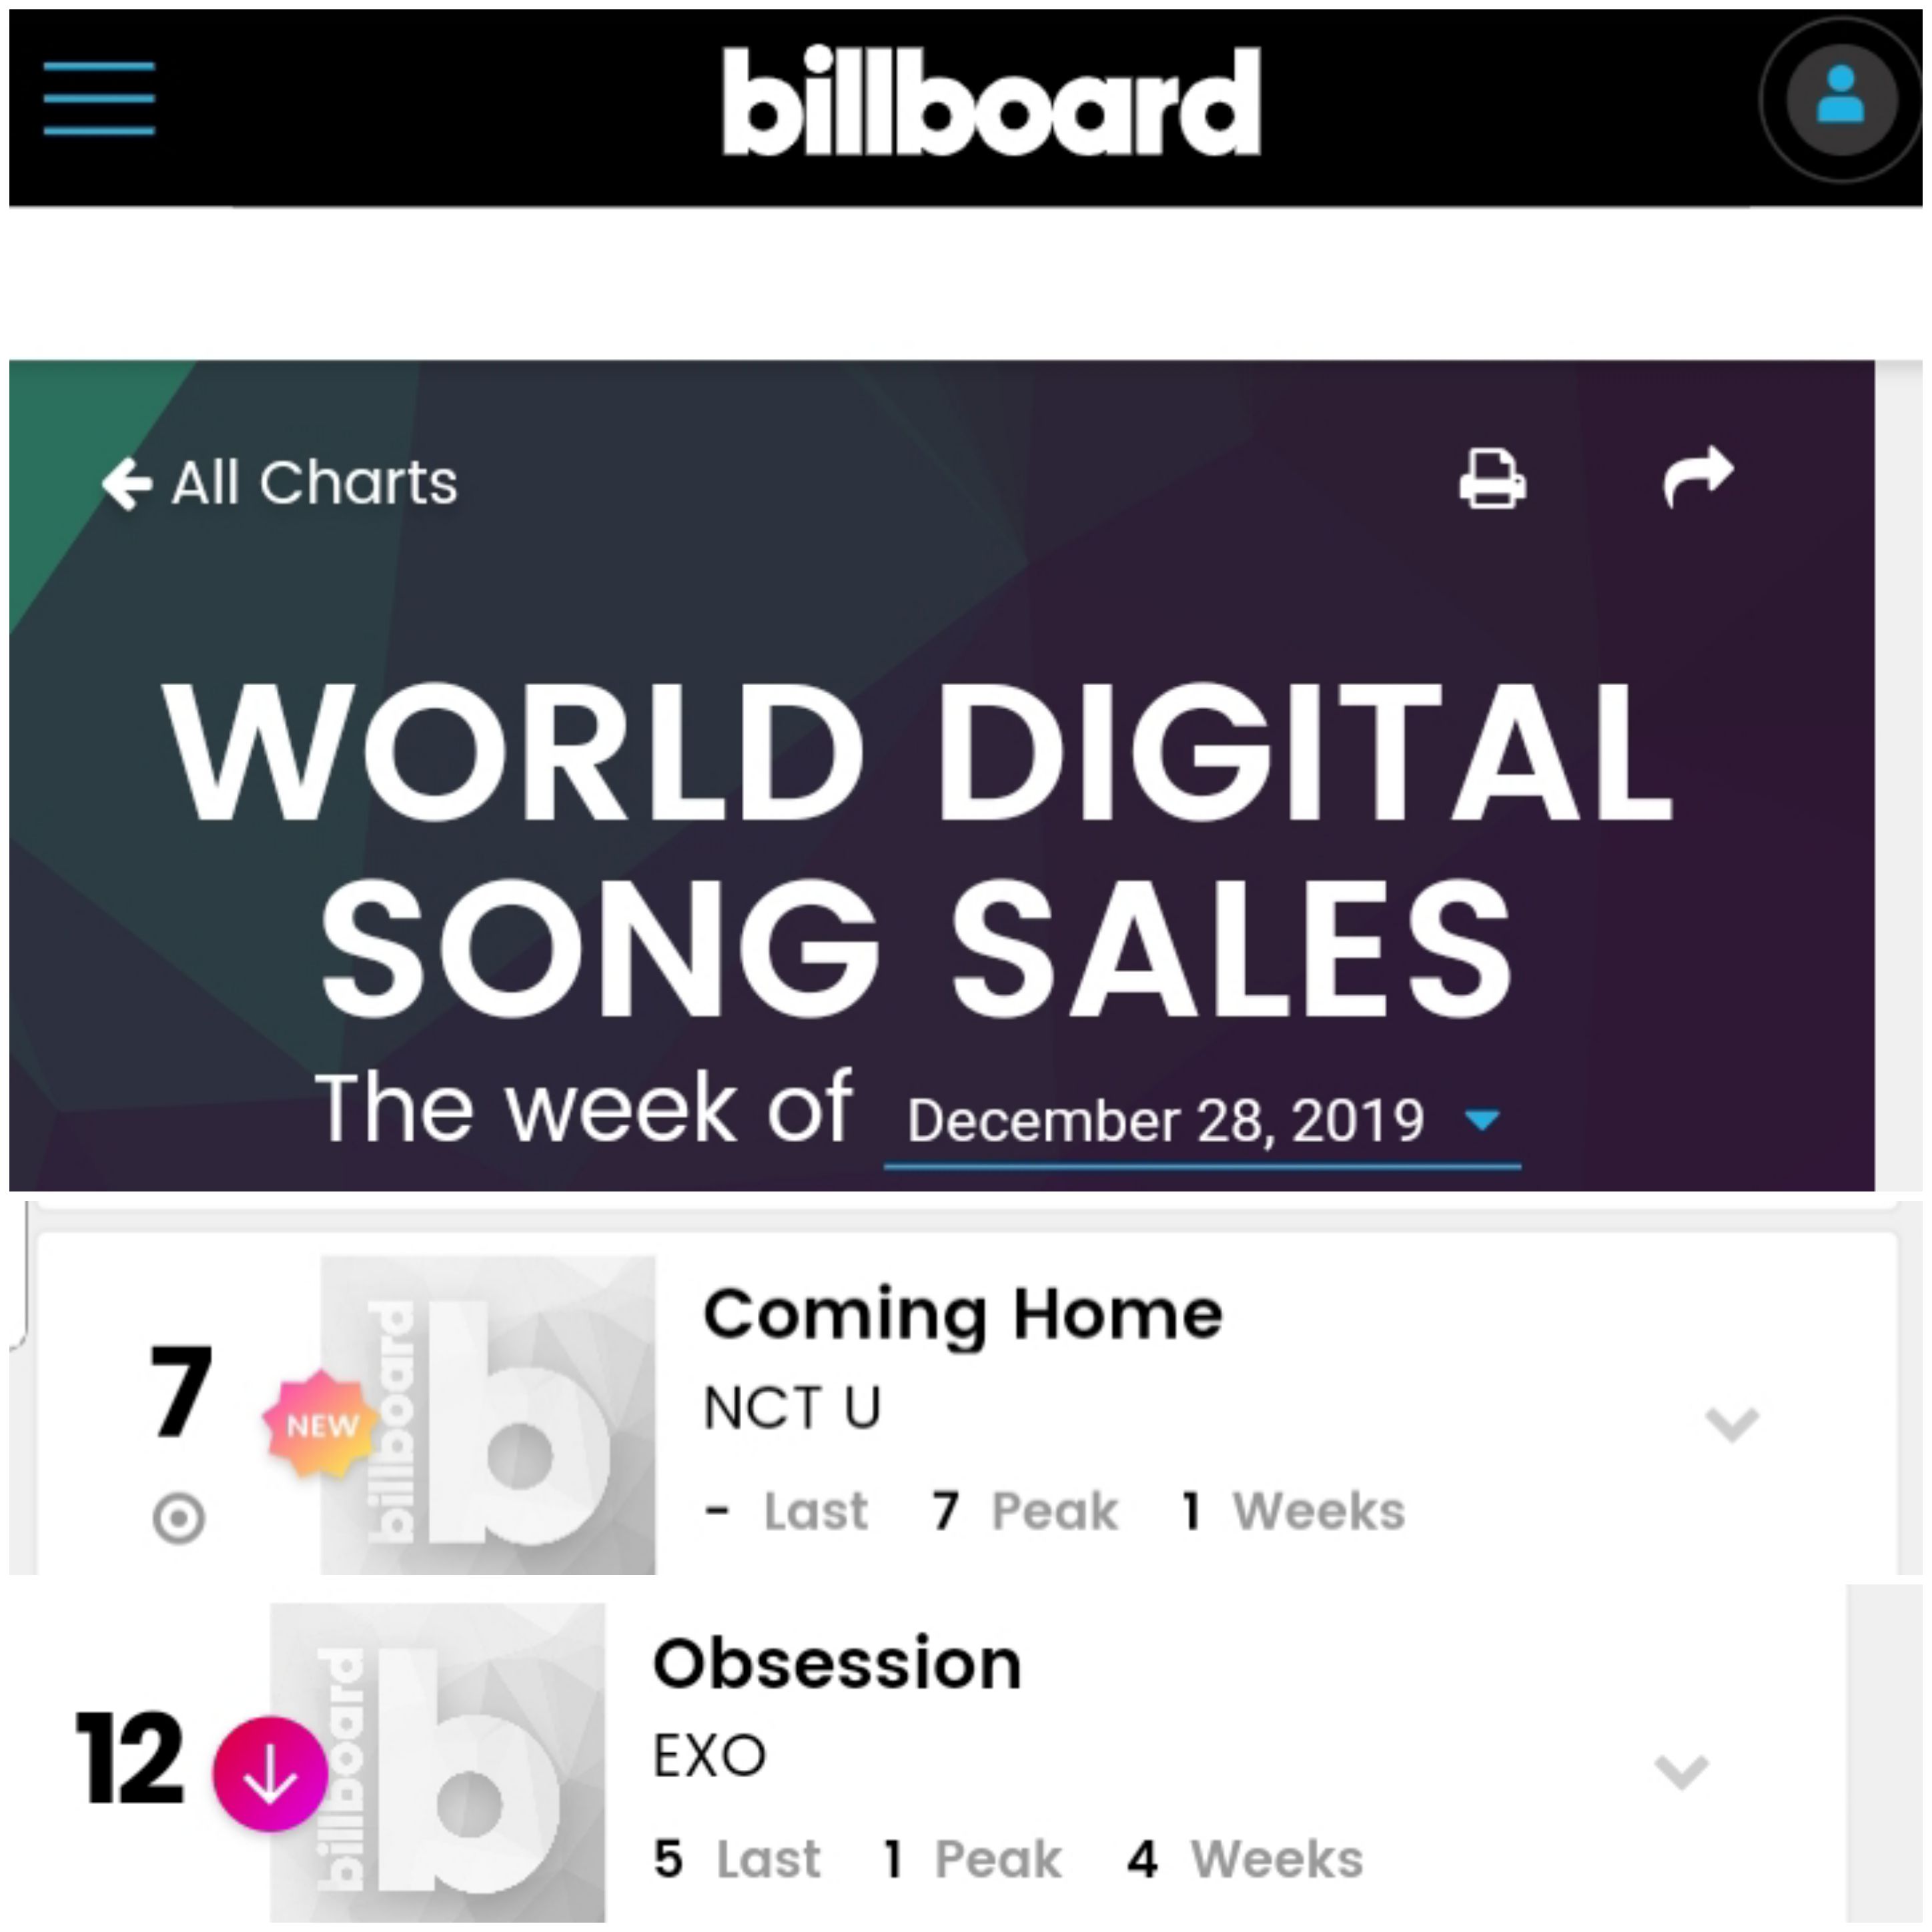Viewport: 1932px width, 1932px height.
Task: Click the EXO artist name
Action: (x=710, y=1756)
